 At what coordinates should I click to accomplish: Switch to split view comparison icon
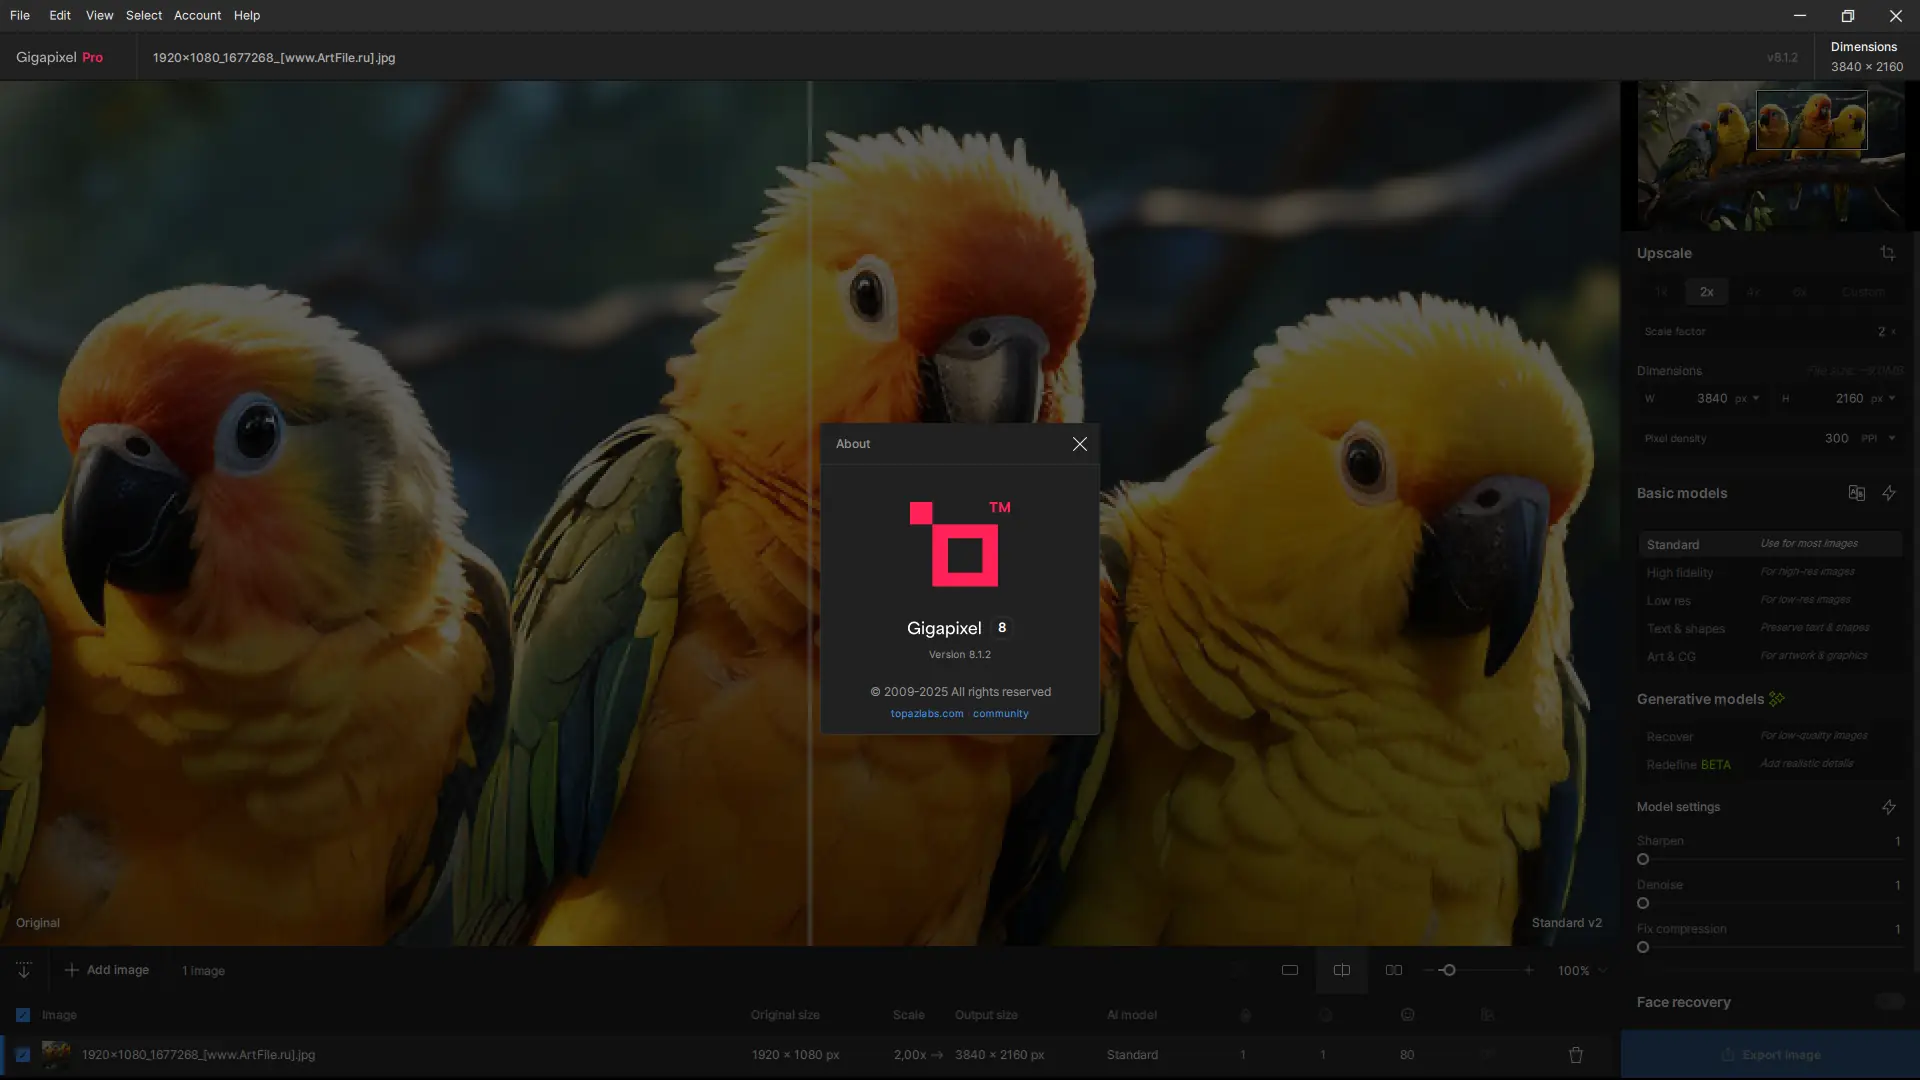click(1342, 970)
